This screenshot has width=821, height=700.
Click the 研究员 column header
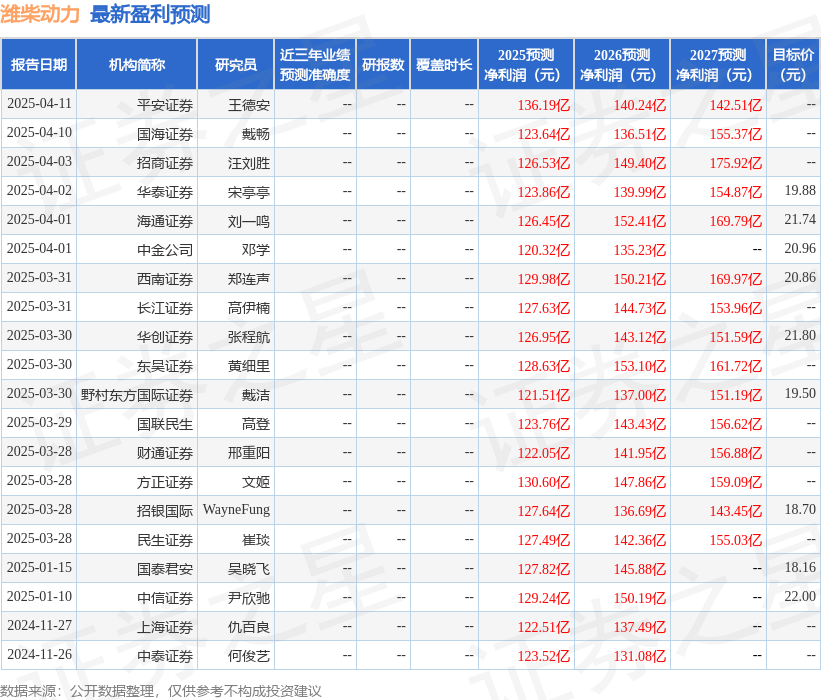coord(237,63)
